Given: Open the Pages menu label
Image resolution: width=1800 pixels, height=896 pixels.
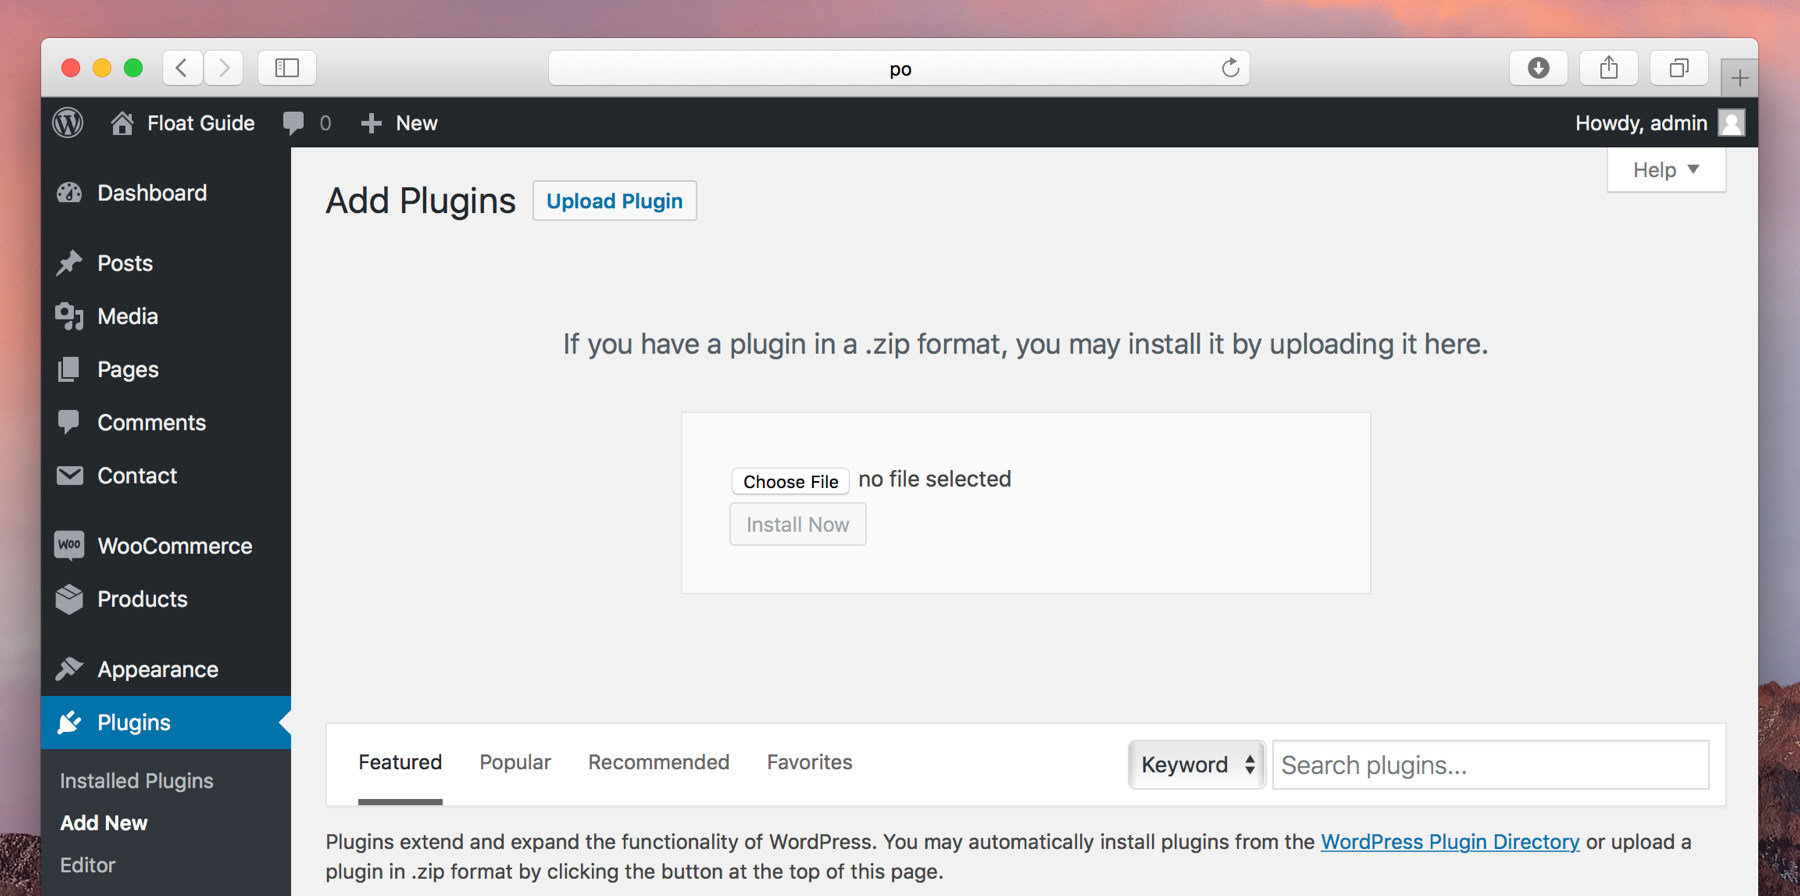Looking at the screenshot, I should click(128, 369).
